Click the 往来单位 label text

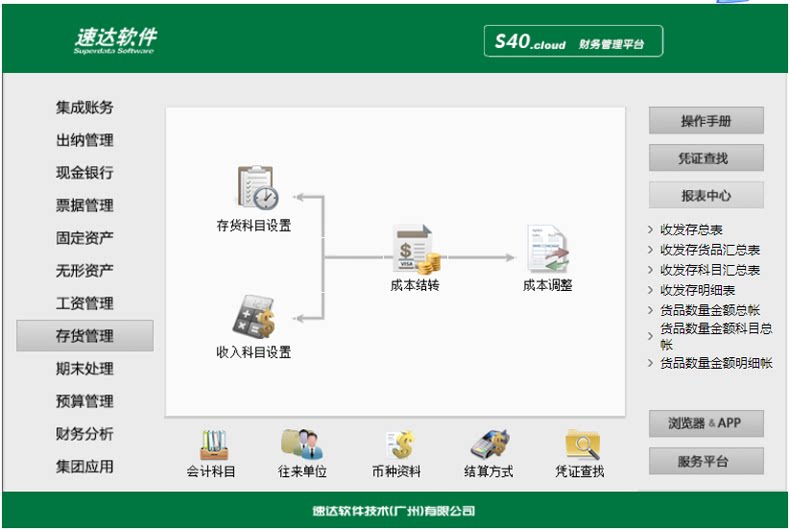tap(302, 472)
